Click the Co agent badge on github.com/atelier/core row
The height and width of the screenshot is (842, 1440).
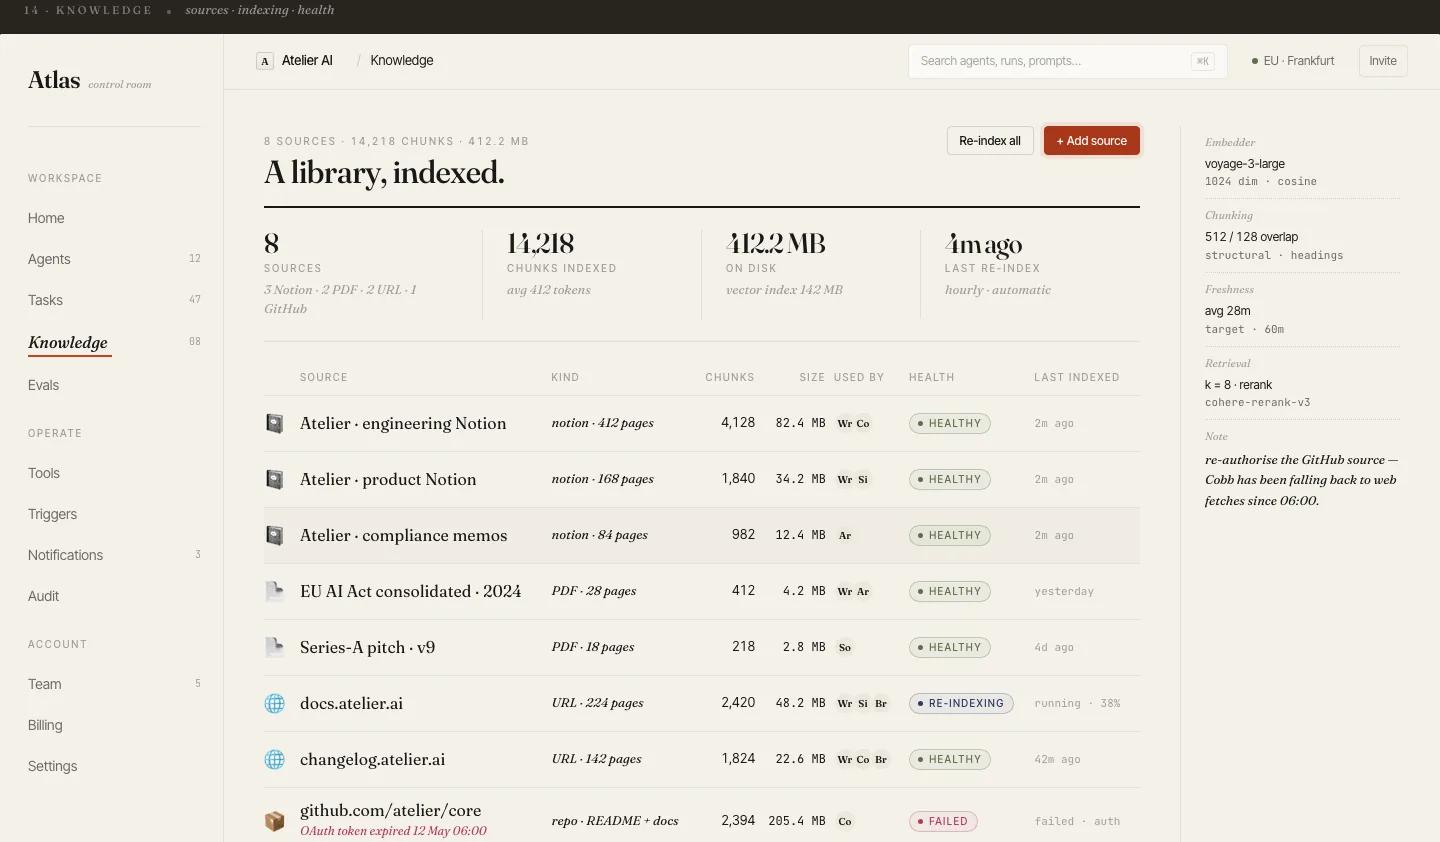pos(845,821)
